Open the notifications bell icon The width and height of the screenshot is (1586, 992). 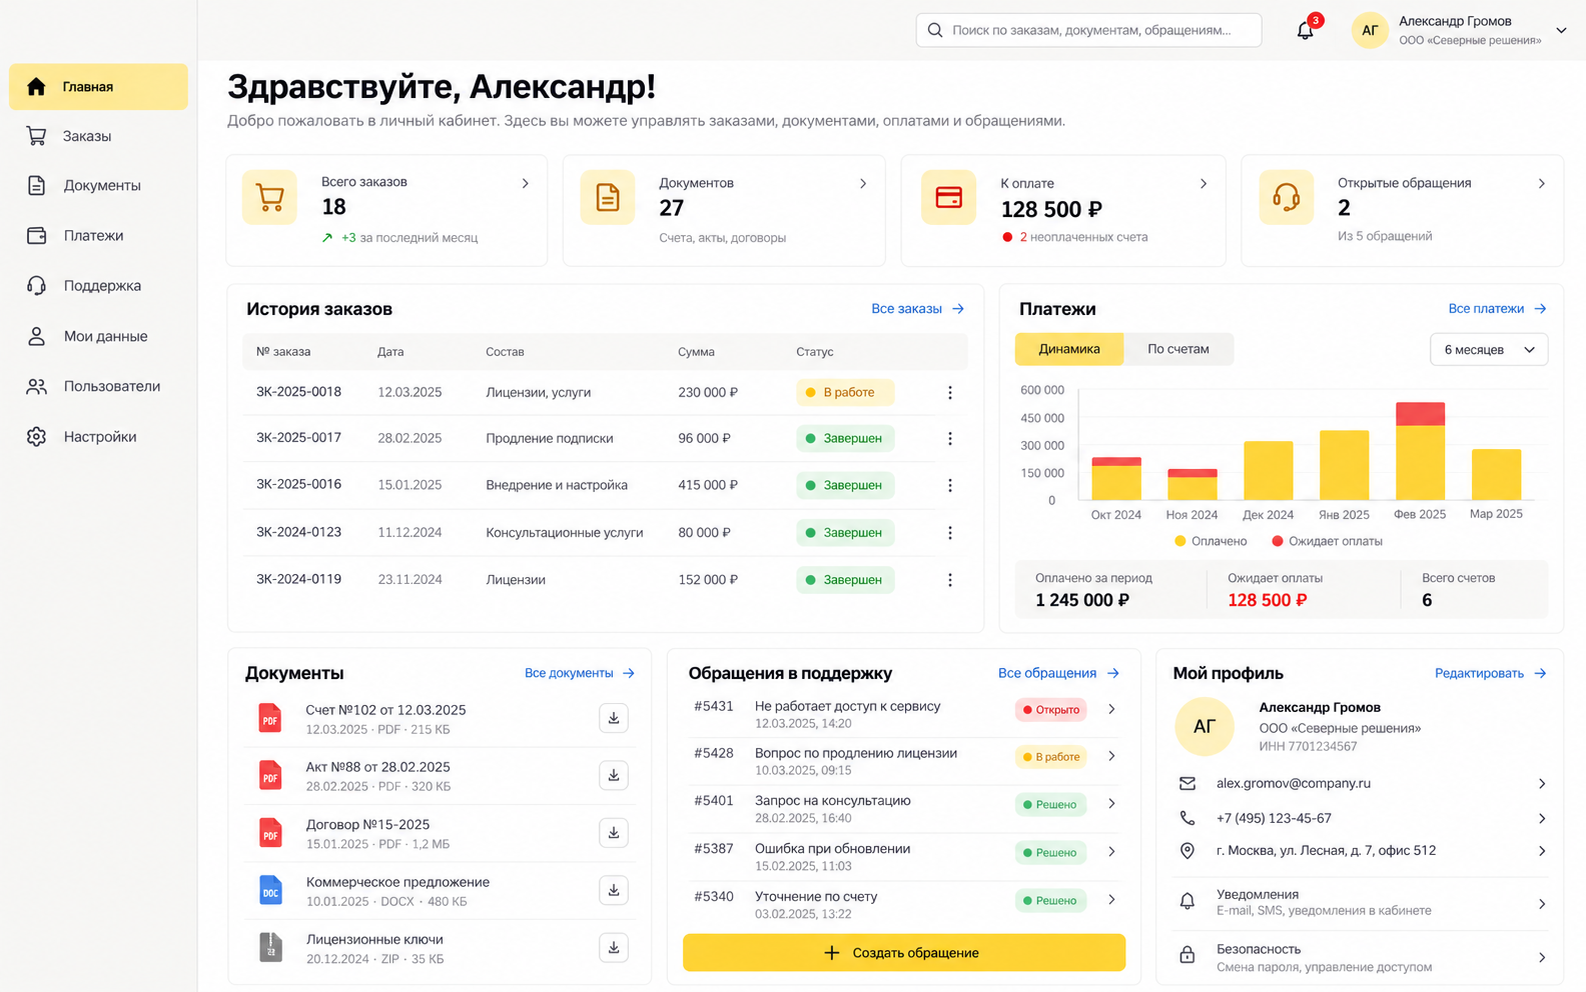point(1305,30)
